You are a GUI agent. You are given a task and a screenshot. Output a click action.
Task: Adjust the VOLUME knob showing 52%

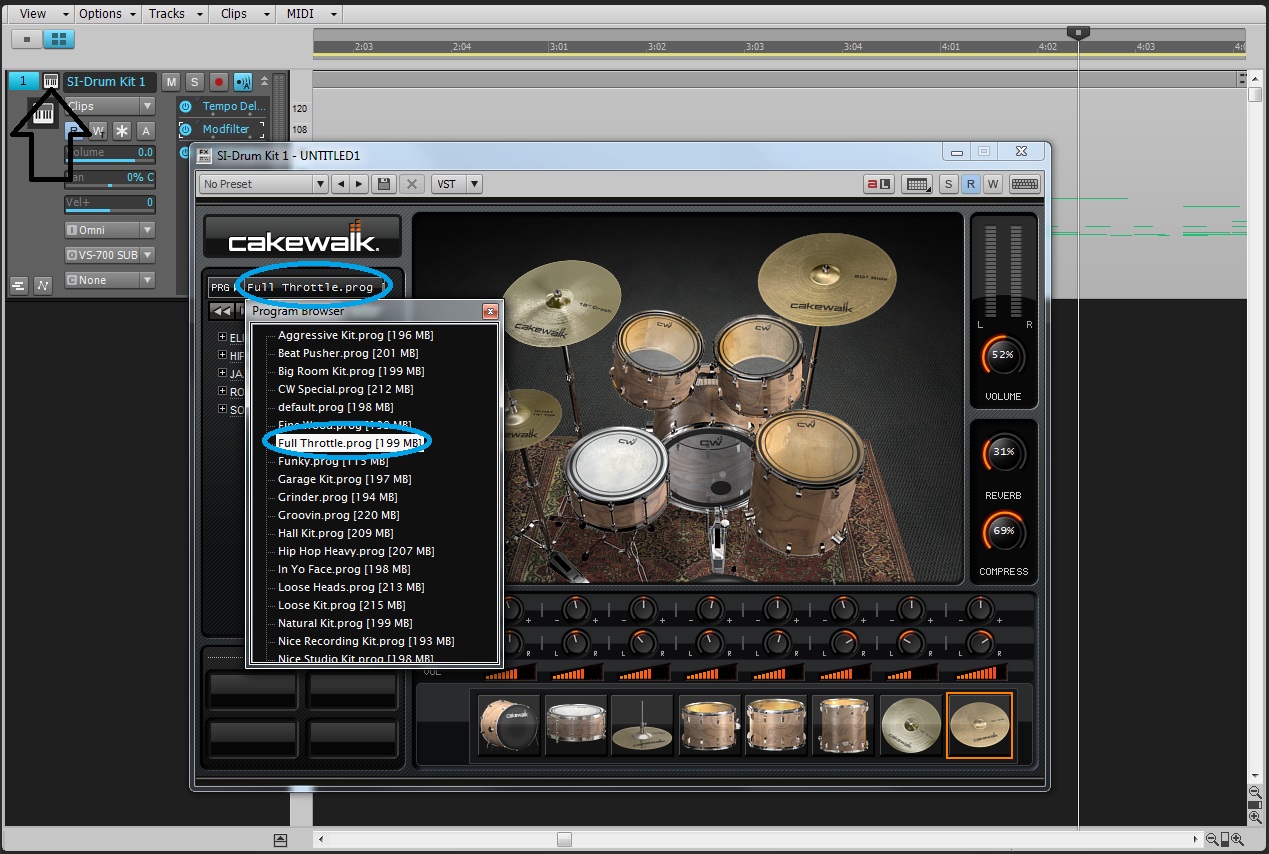point(1002,355)
